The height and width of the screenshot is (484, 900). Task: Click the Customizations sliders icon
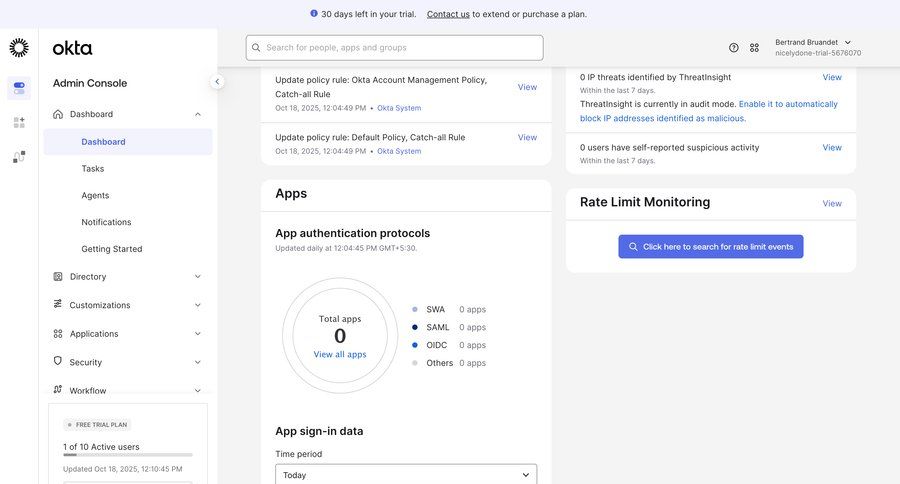(x=57, y=304)
